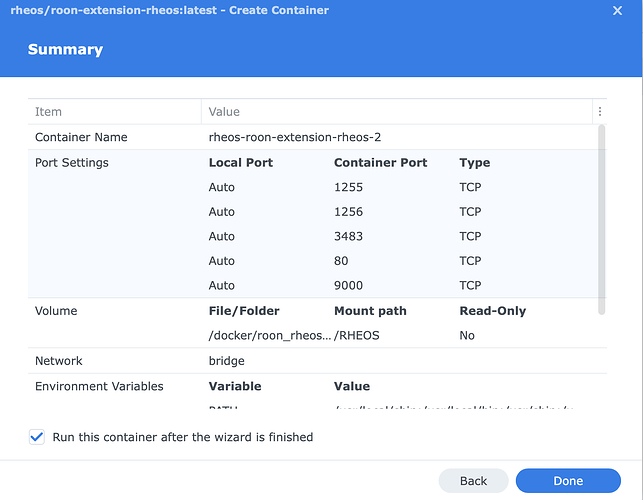Click the '/docker/roon_rheos...' folder path
This screenshot has width=643, height=500.
[x=270, y=336]
